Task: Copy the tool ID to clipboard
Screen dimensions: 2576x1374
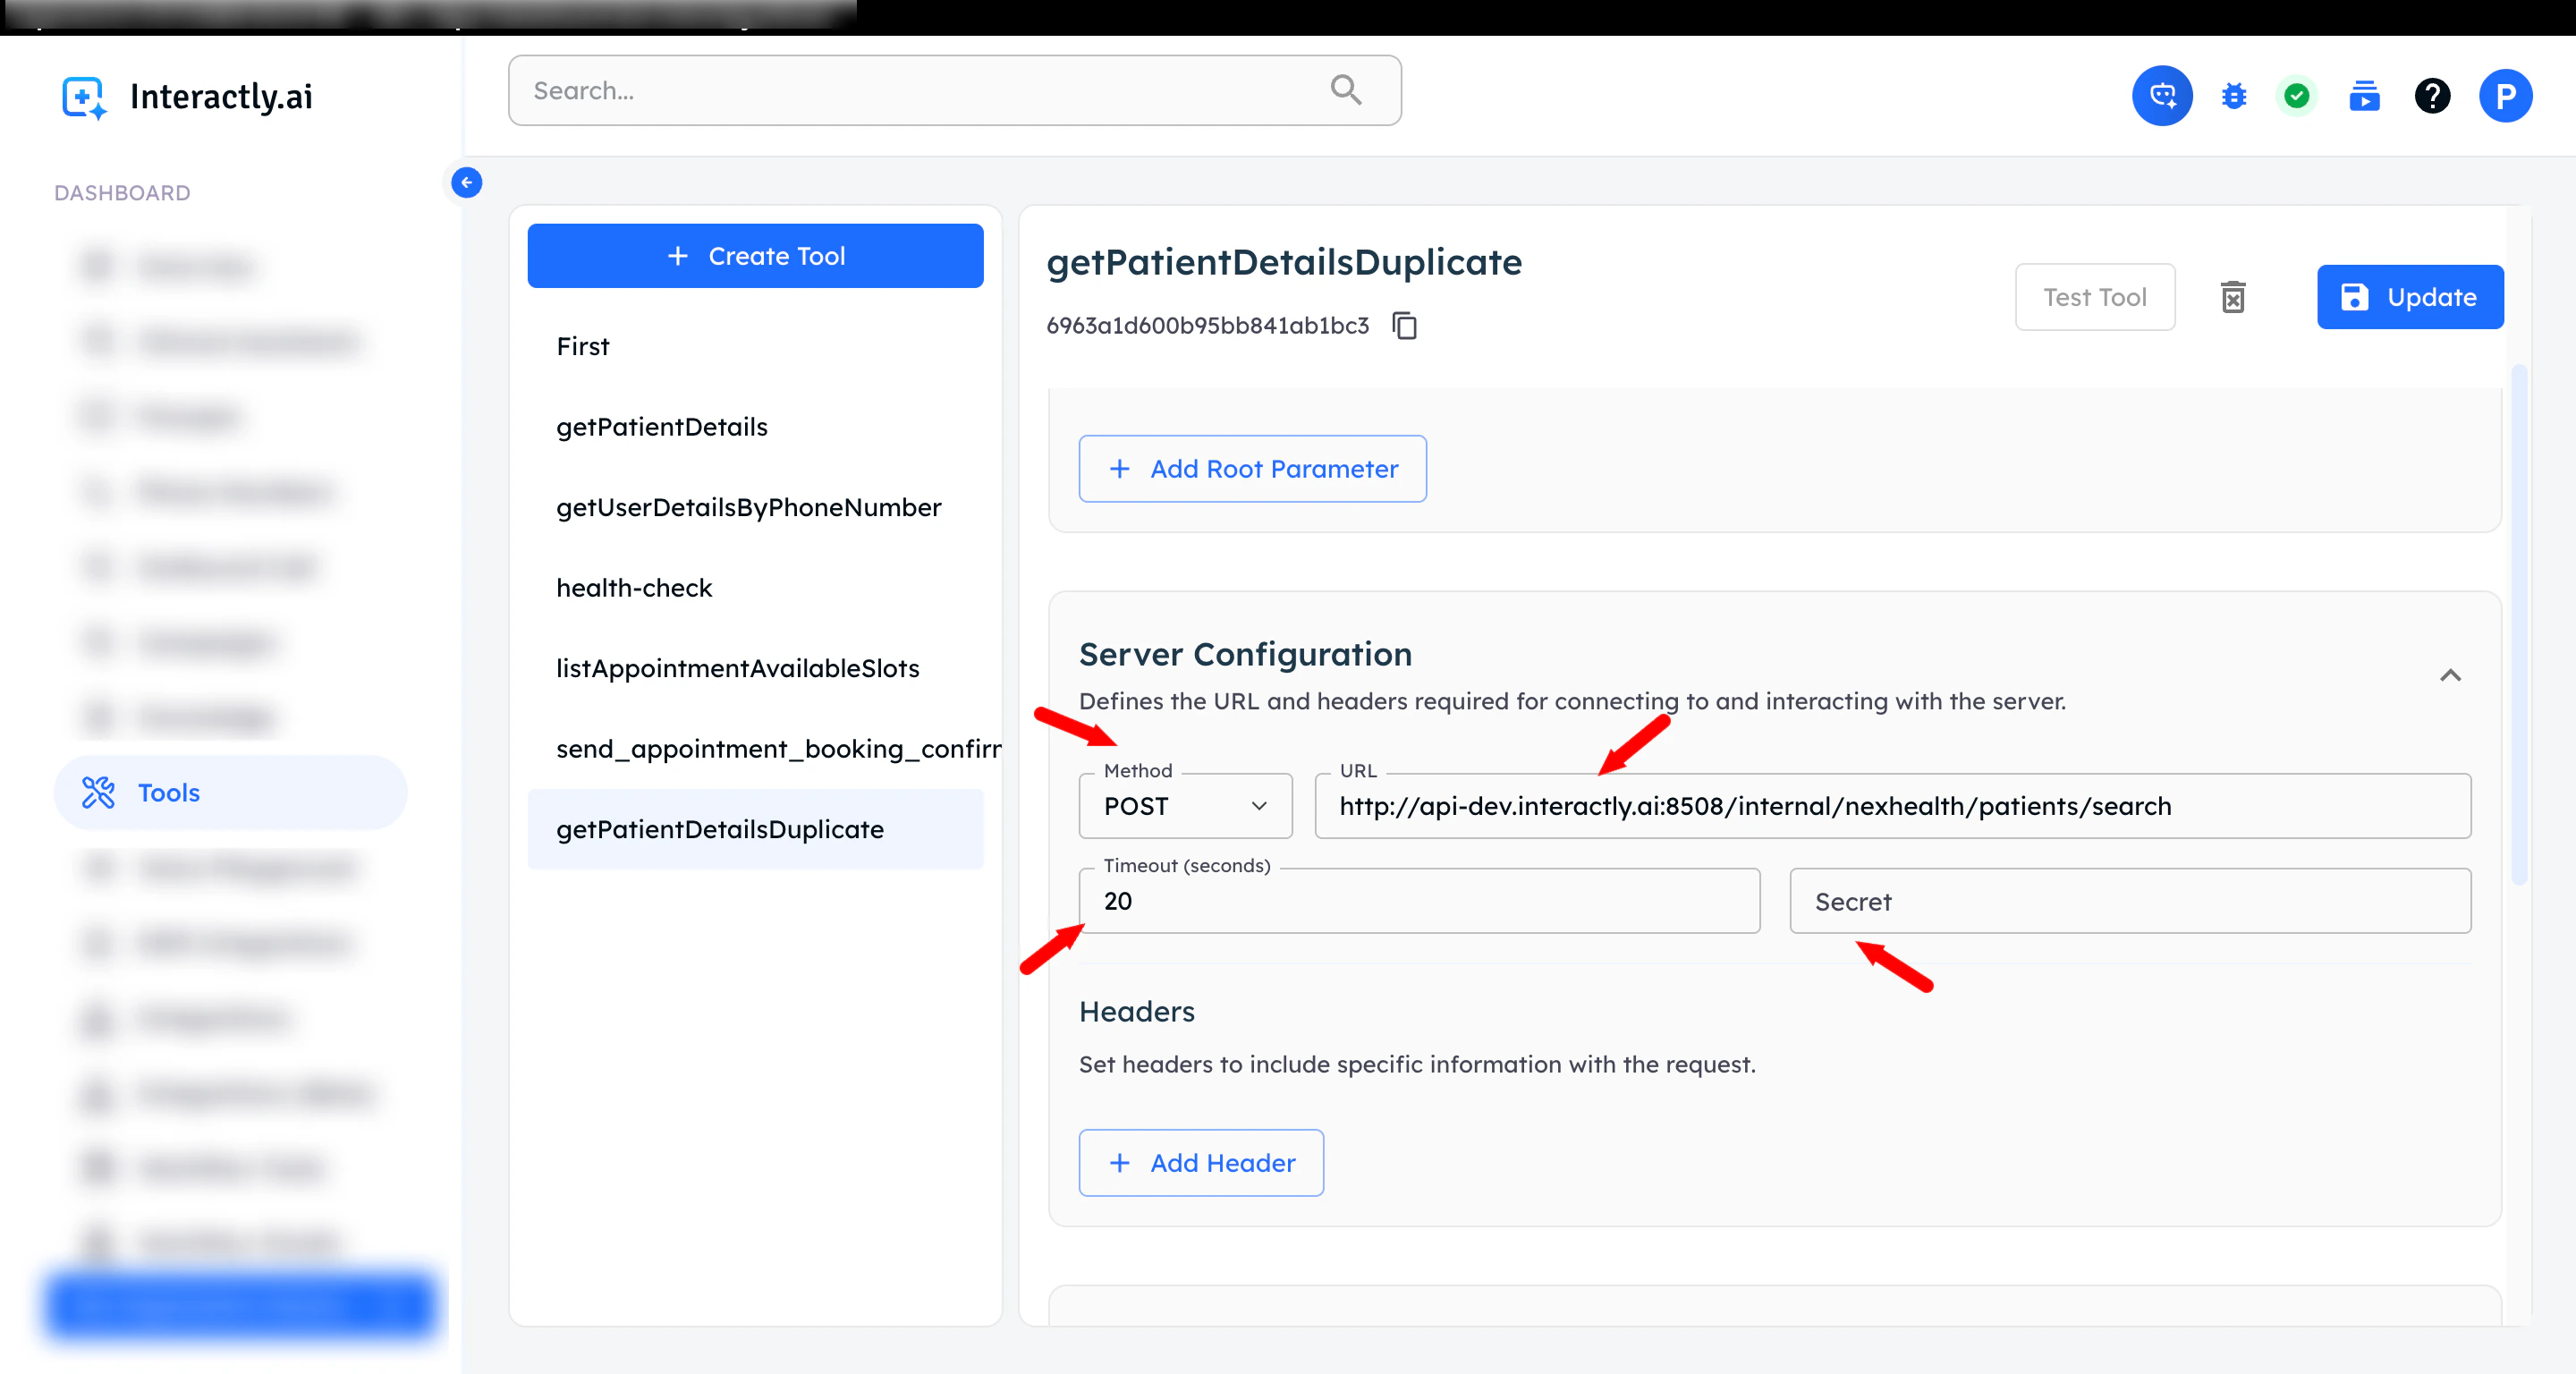Action: pyautogui.click(x=1405, y=326)
